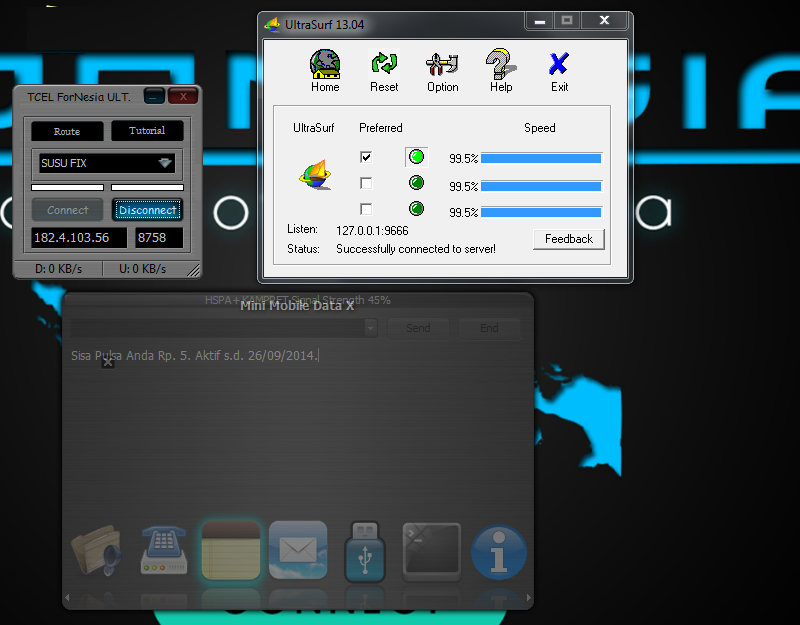Click the right scroll arrow of the Mini Mobile Data dock
Image resolution: width=800 pixels, height=625 pixels.
pyautogui.click(x=529, y=597)
